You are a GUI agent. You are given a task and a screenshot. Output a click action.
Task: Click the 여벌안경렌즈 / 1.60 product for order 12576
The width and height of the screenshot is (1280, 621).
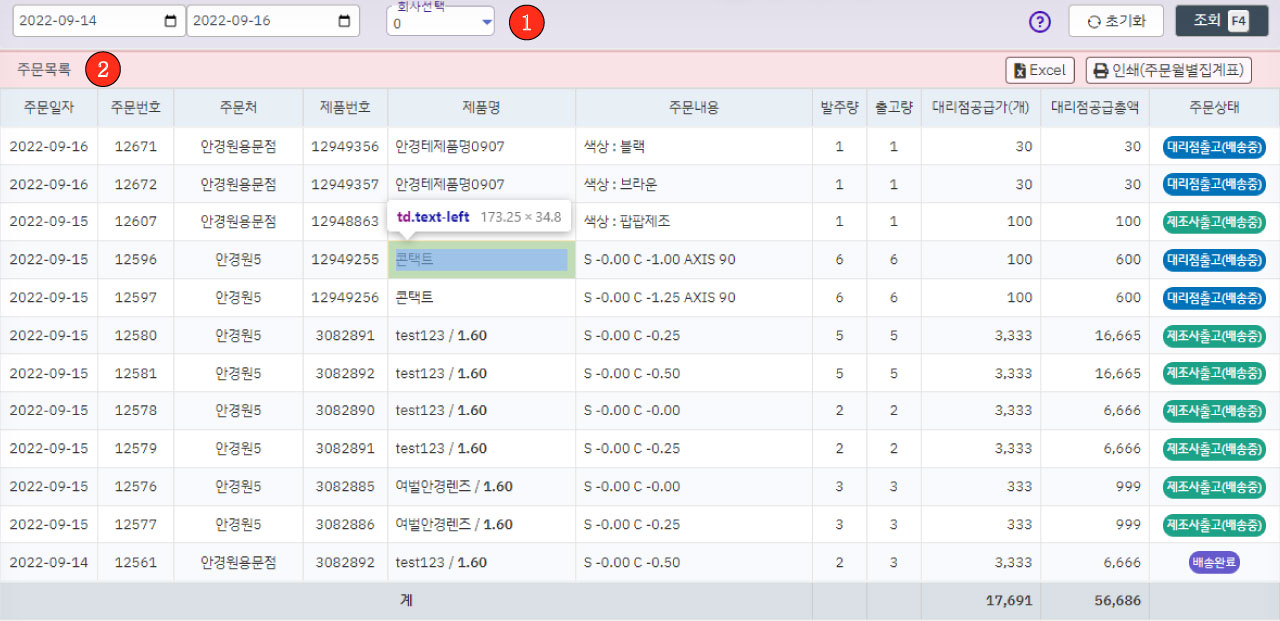(454, 487)
